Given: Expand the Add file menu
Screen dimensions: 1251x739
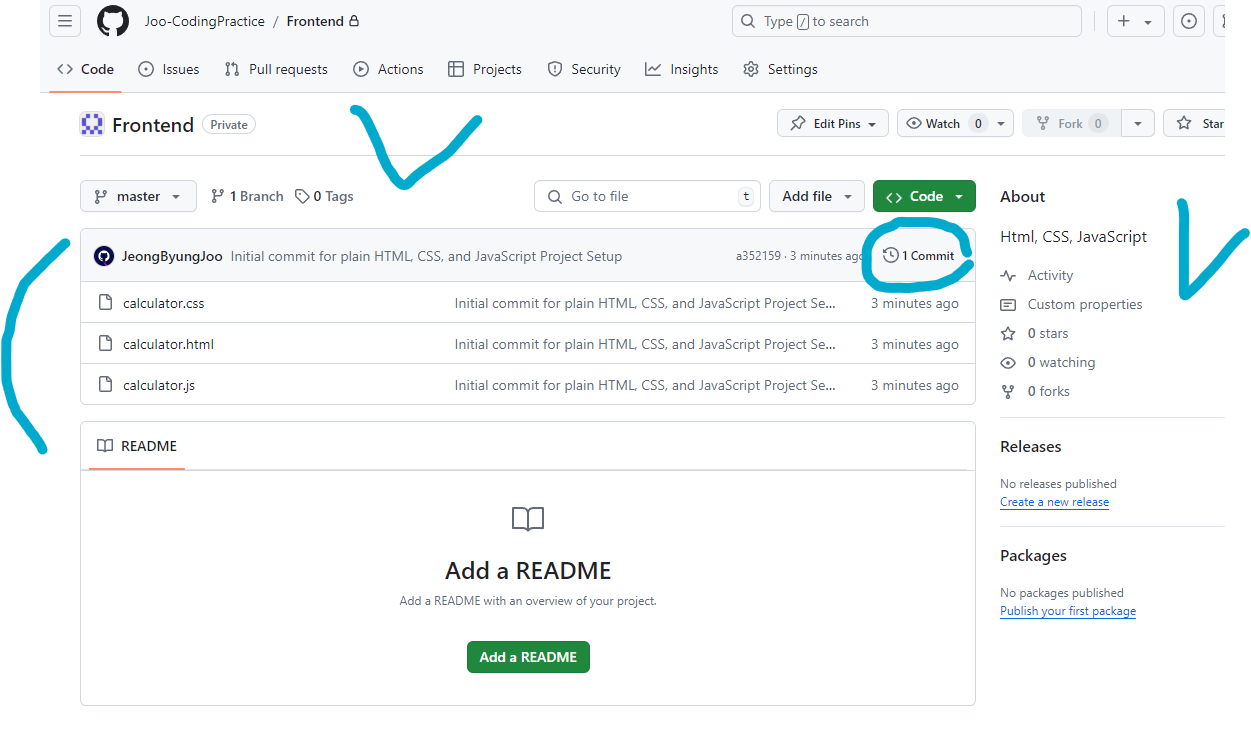Looking at the screenshot, I should pos(817,197).
